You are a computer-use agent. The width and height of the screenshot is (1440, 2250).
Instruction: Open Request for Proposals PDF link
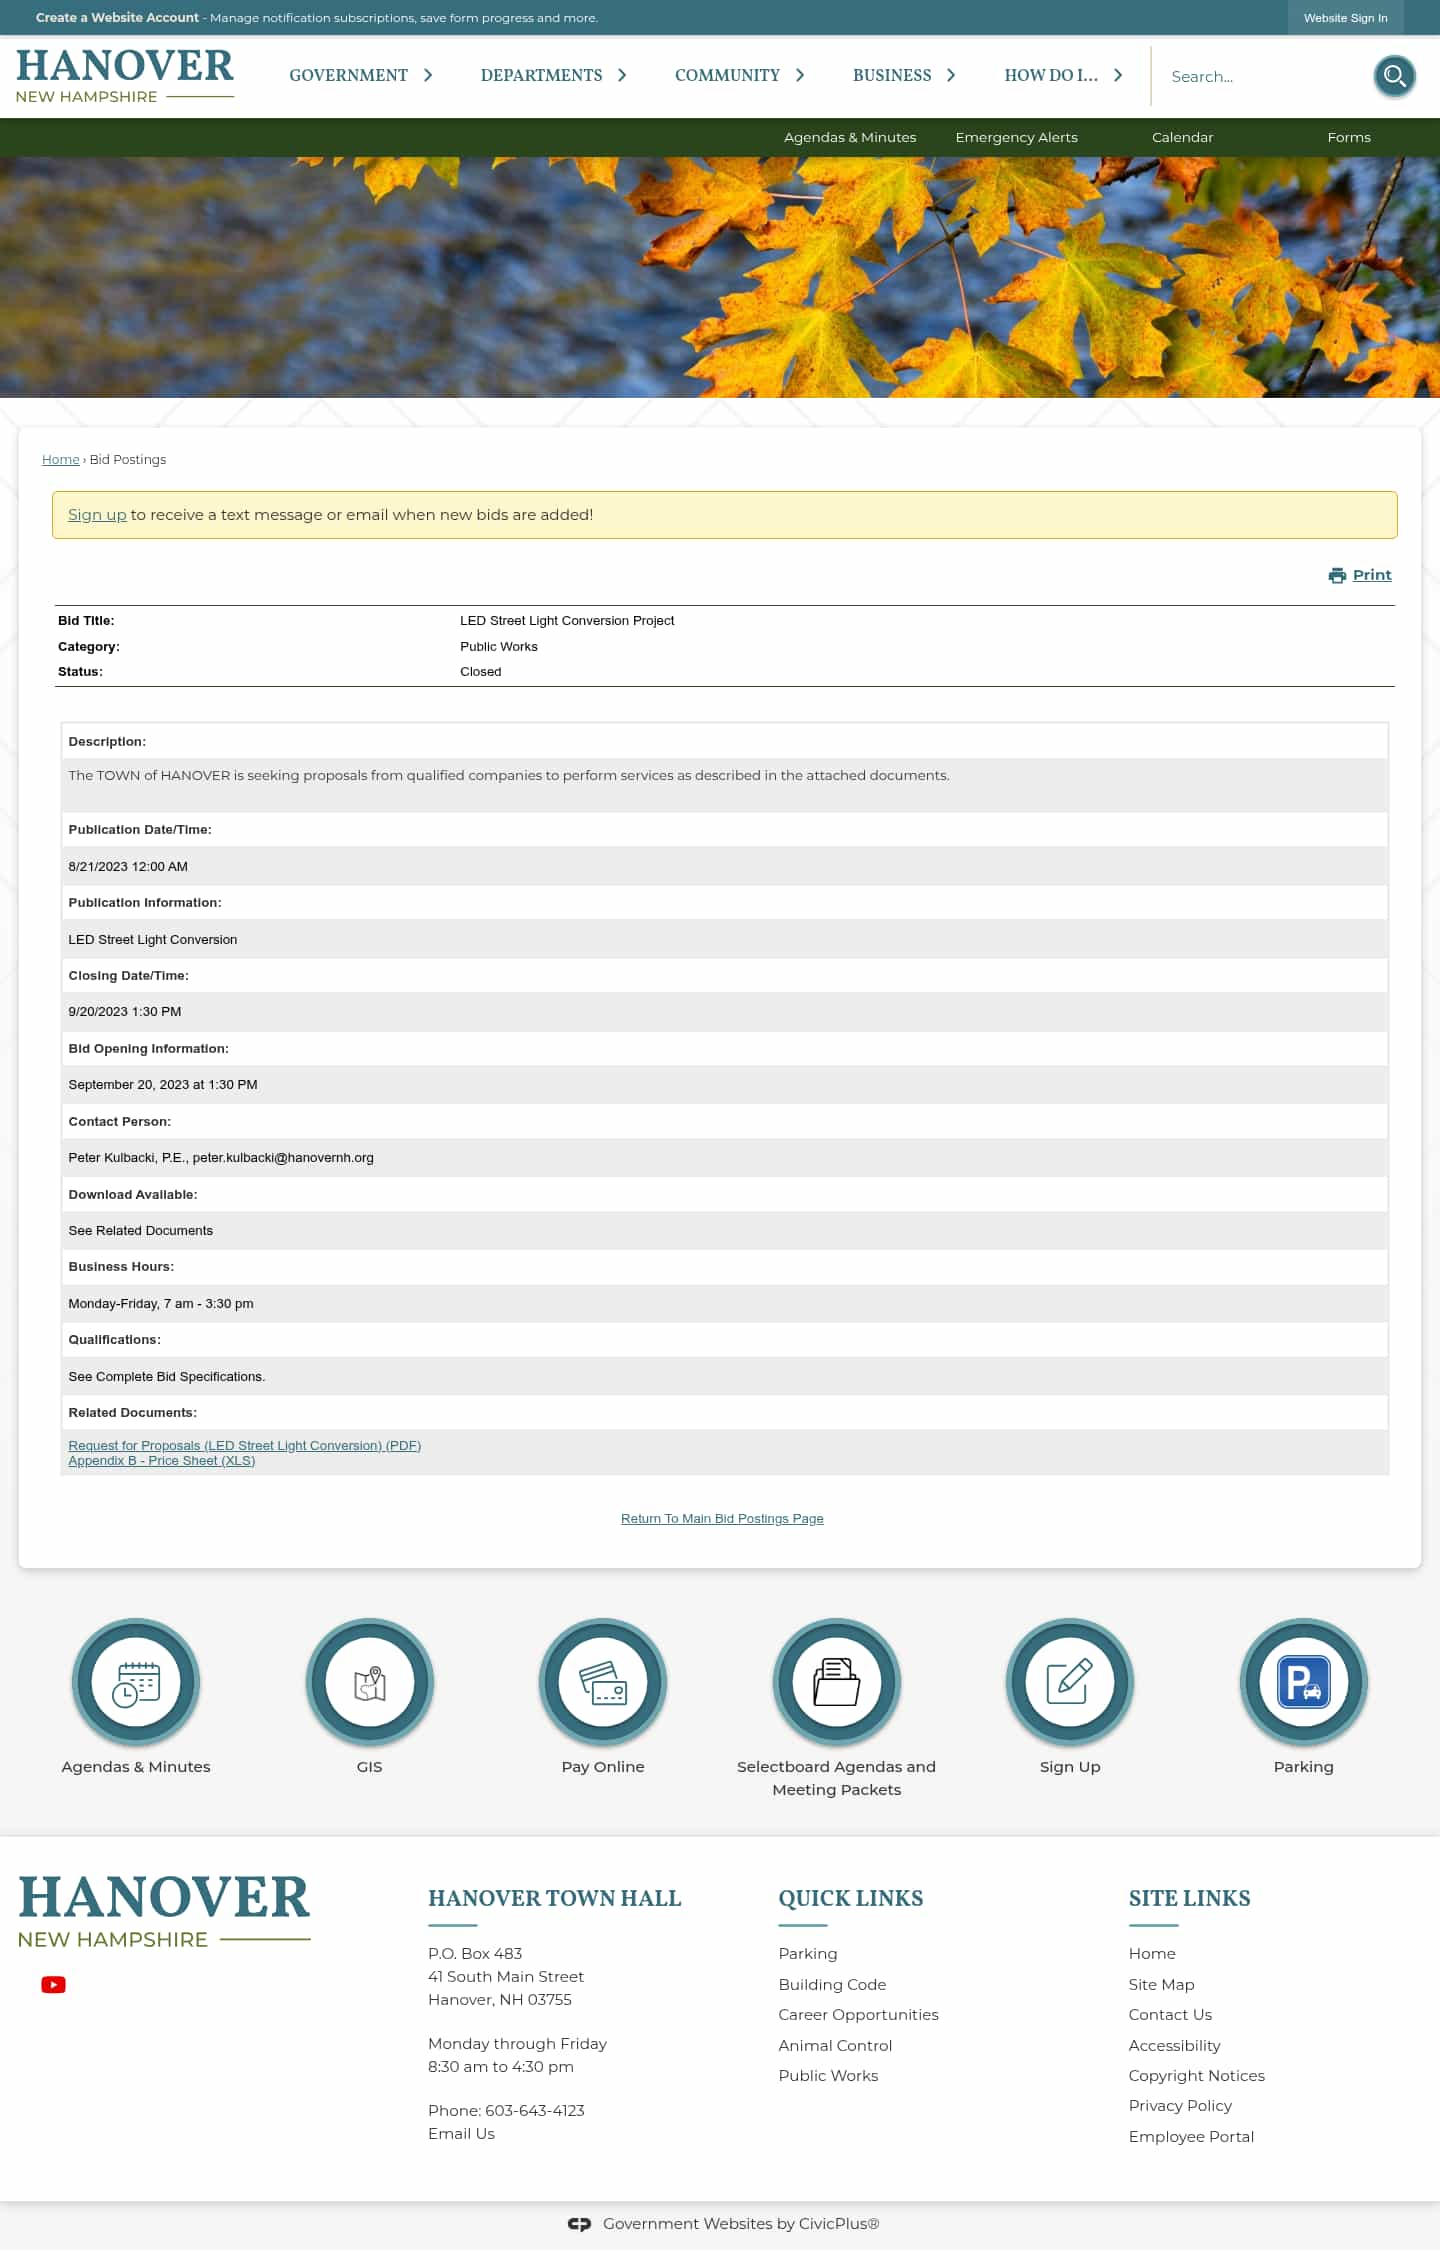pos(245,1446)
